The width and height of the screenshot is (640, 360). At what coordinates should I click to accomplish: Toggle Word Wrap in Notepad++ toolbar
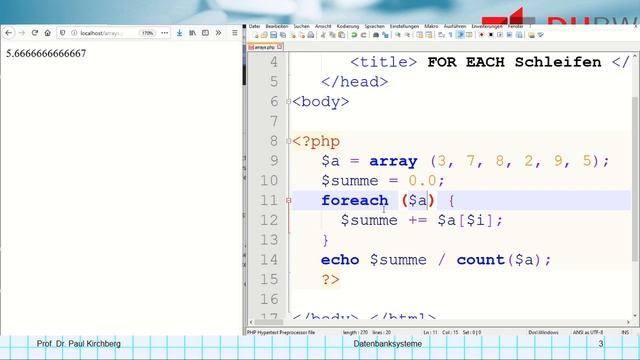441,35
